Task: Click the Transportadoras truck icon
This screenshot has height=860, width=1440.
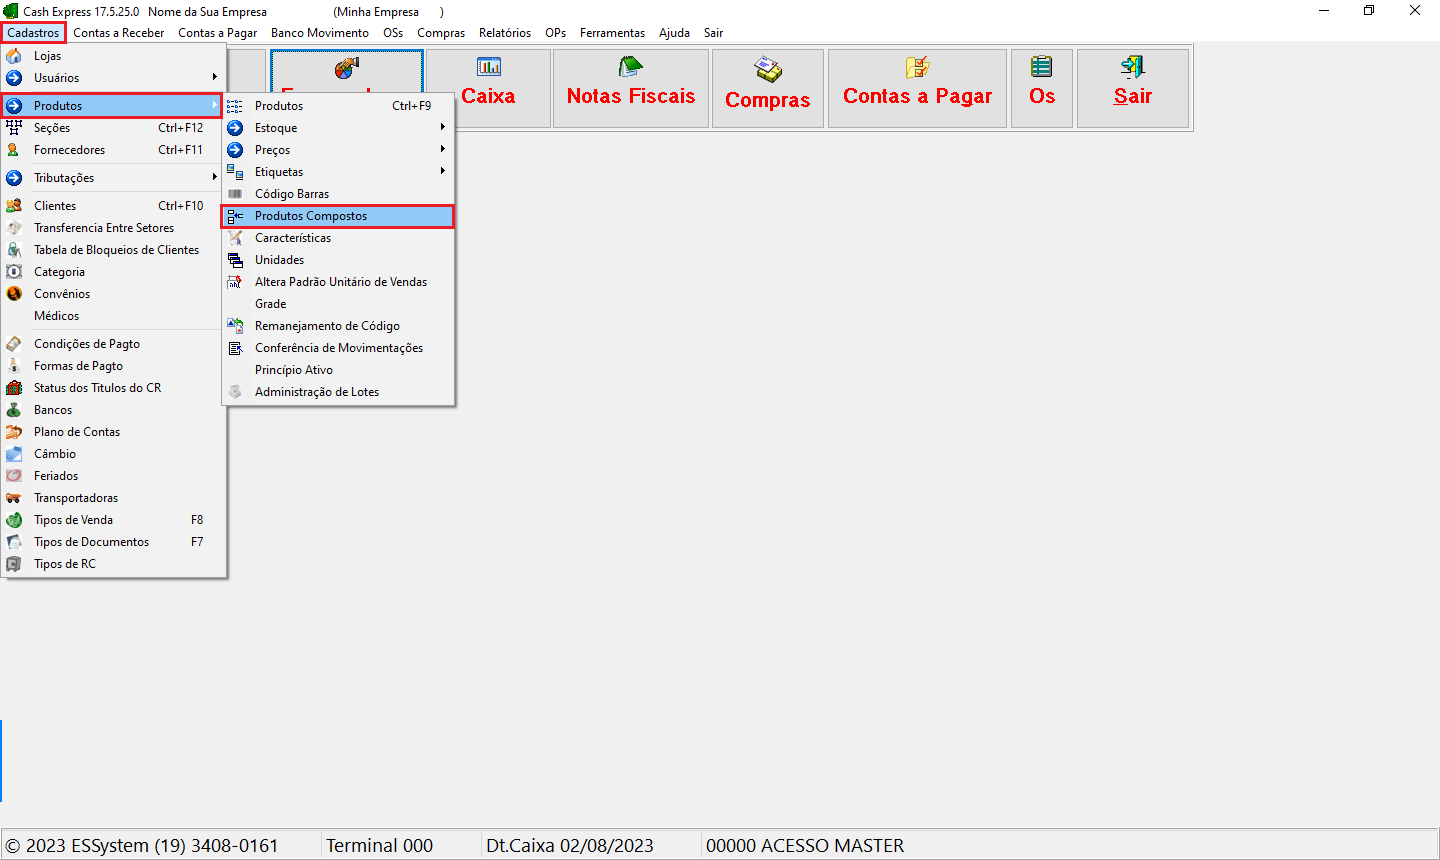Action: (x=14, y=498)
